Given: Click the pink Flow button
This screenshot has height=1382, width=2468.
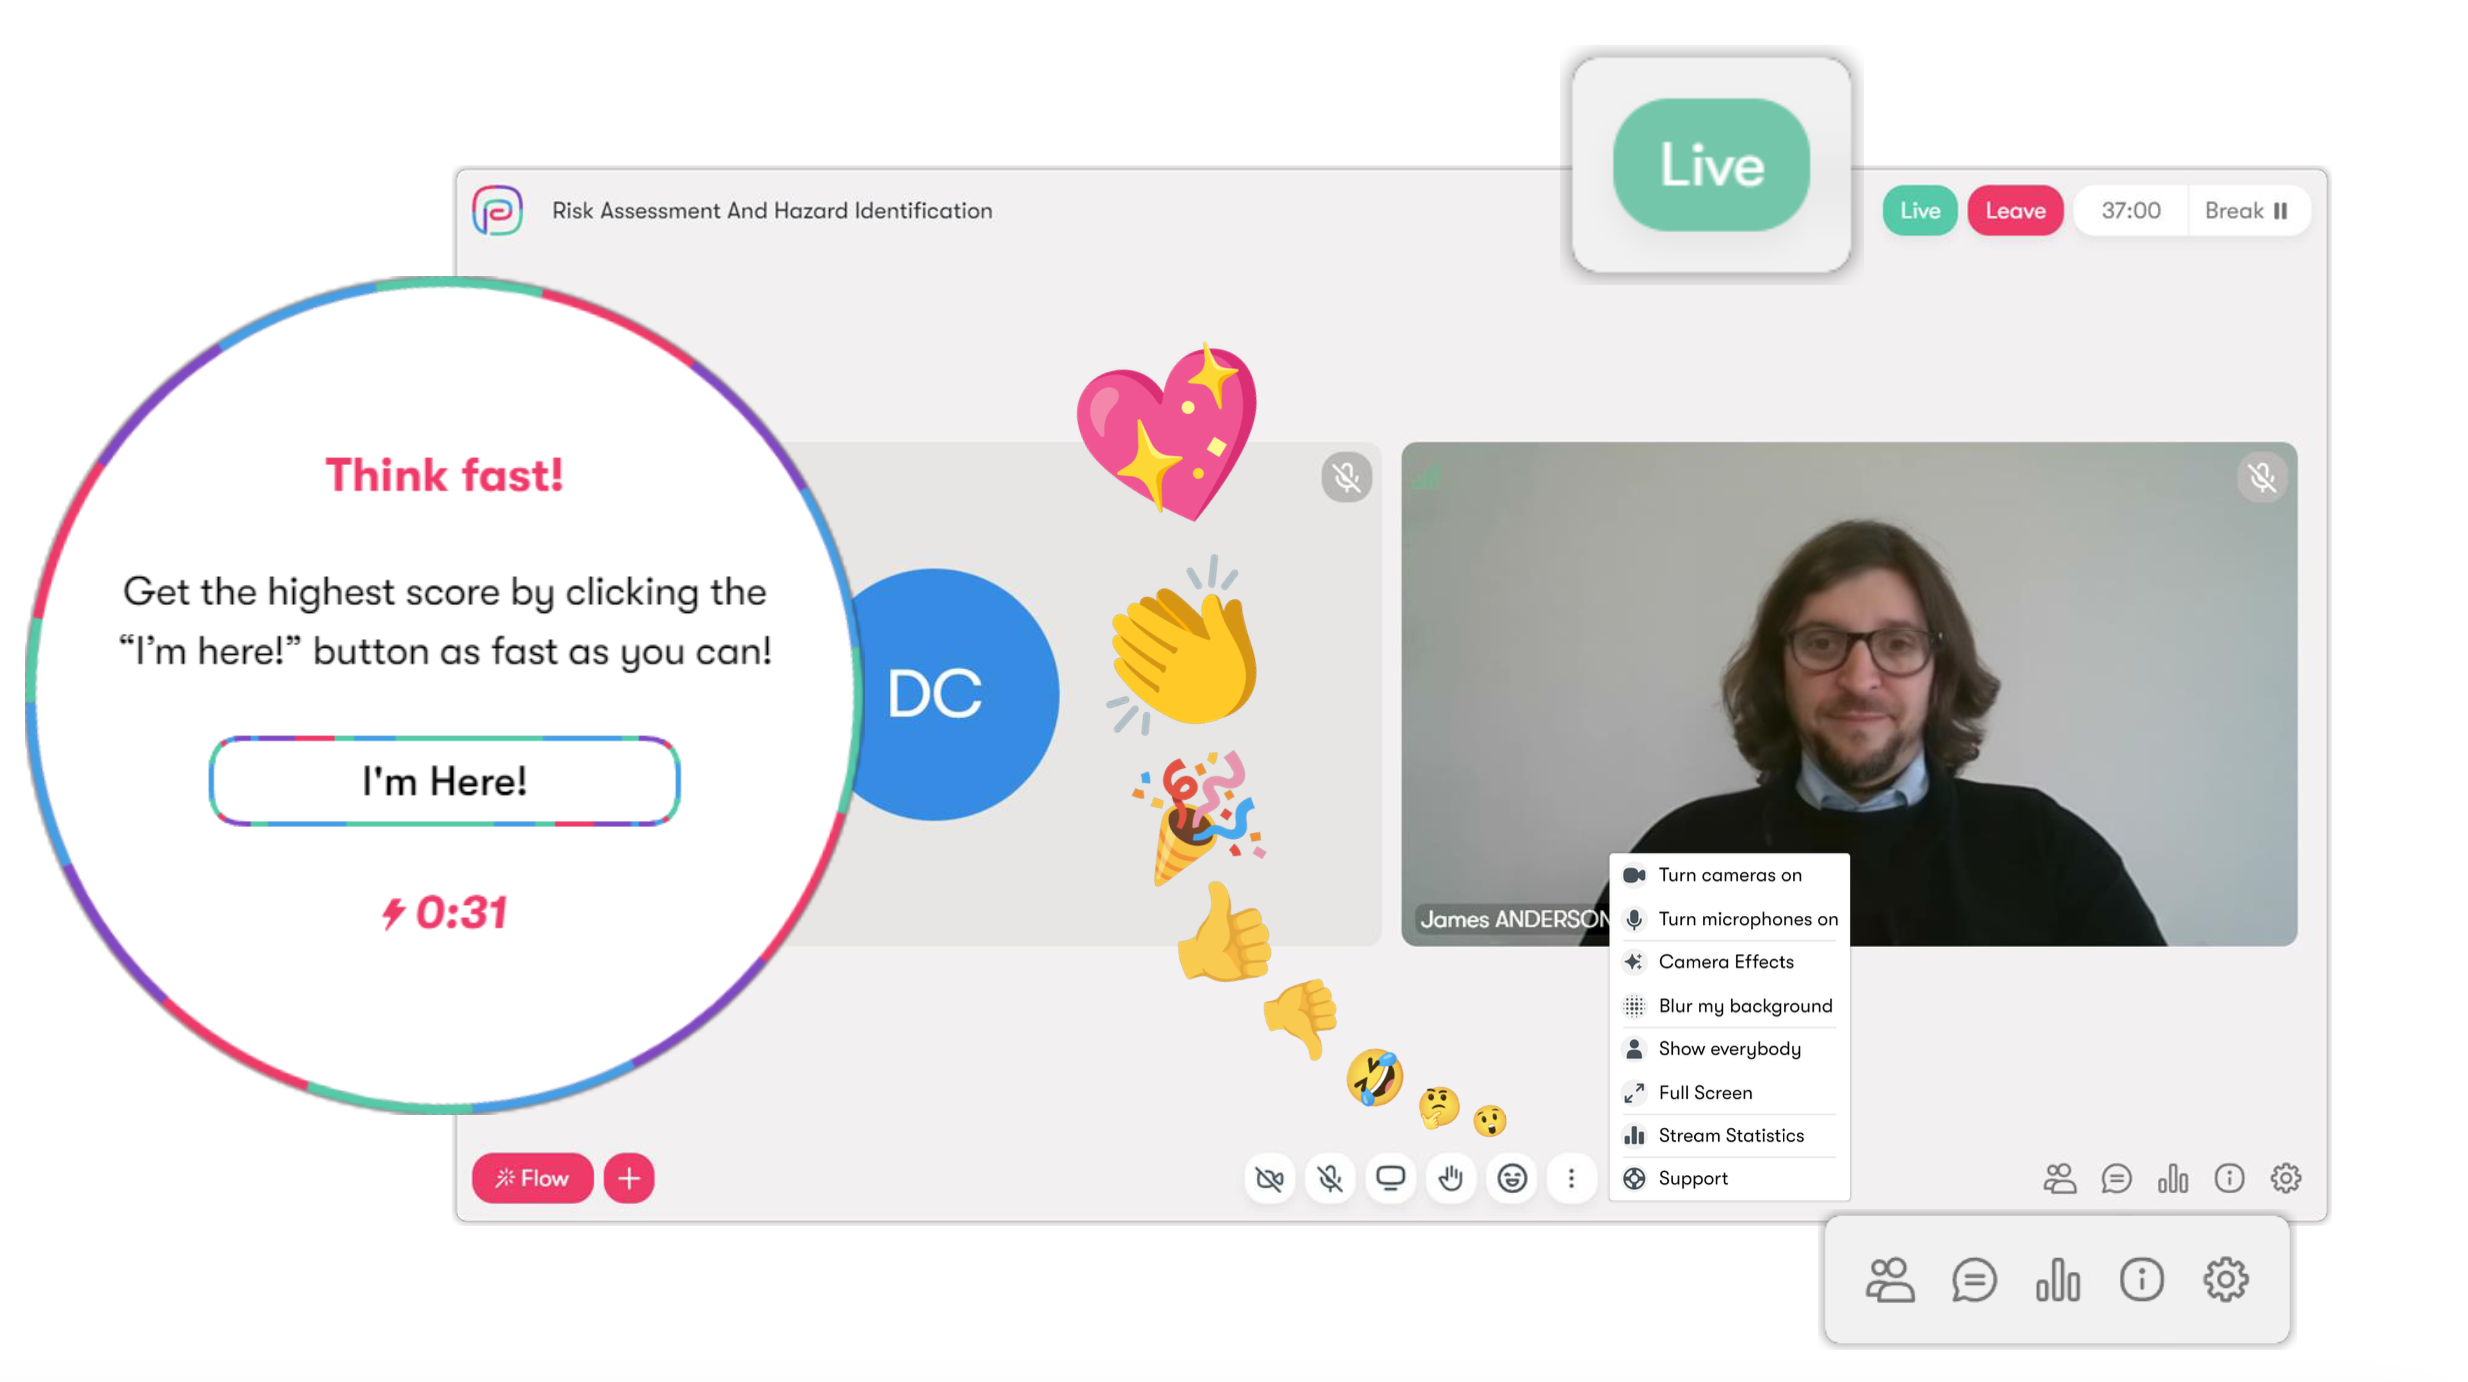Looking at the screenshot, I should coord(532,1178).
